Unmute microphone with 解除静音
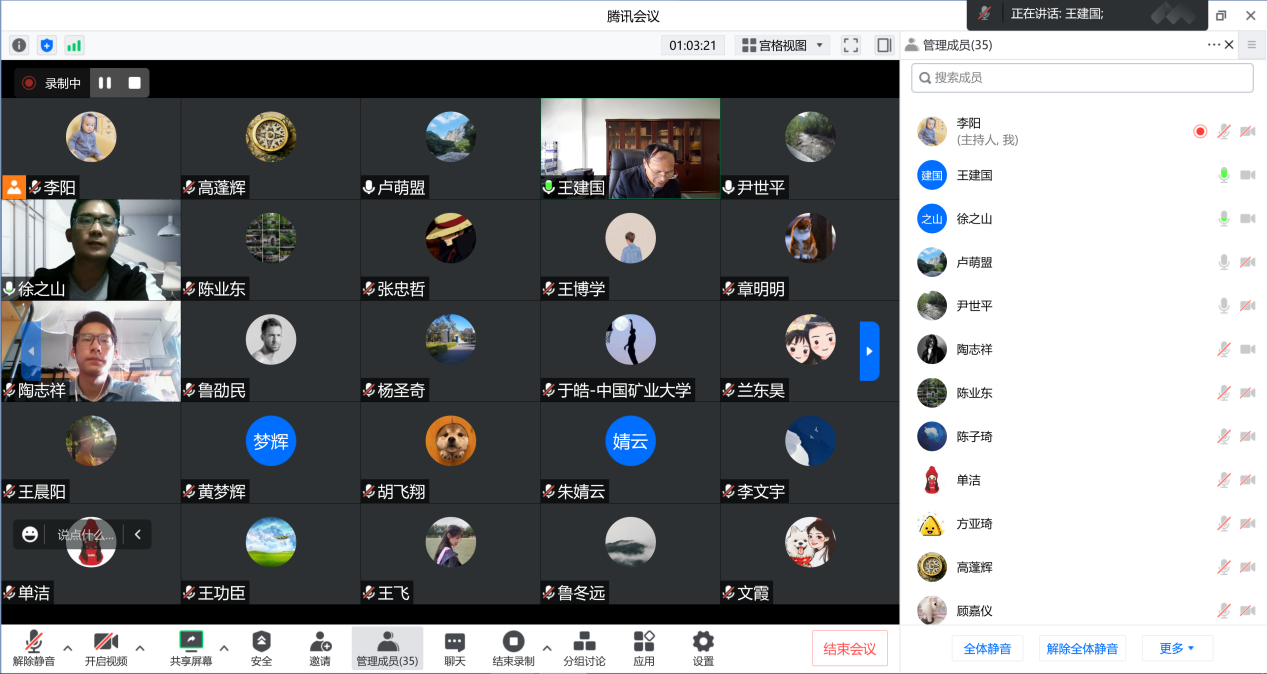This screenshot has width=1267, height=674. 34,648
